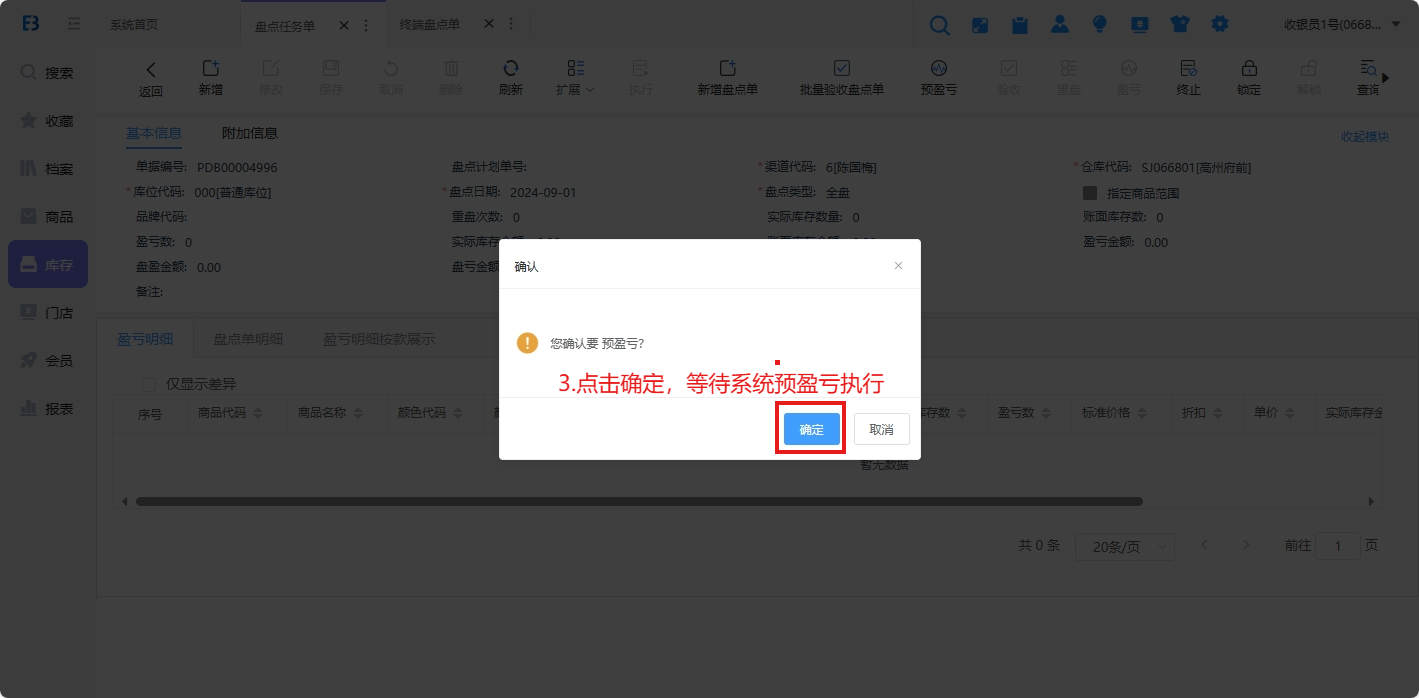Select 盘点单明细 tab
The image size is (1419, 698).
(248, 339)
